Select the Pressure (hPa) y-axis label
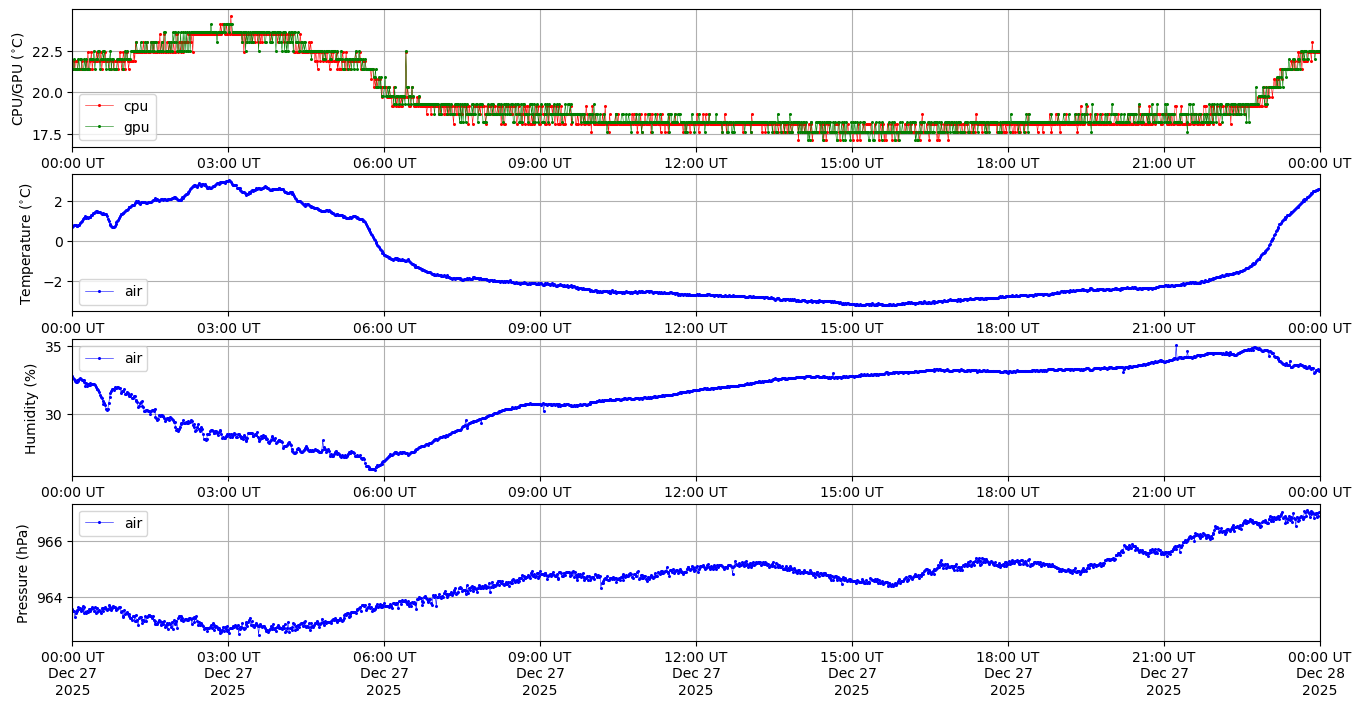Screen dimensions: 1361x707 pyautogui.click(x=24, y=573)
